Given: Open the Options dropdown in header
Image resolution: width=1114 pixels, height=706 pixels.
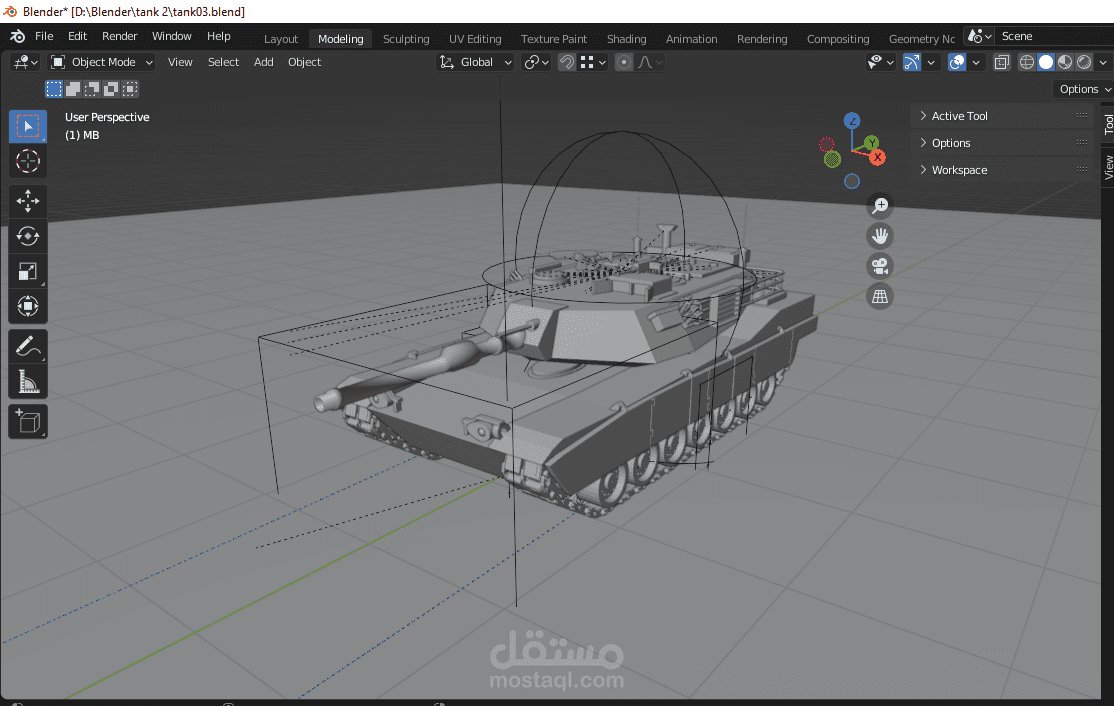Looking at the screenshot, I should click(1083, 89).
